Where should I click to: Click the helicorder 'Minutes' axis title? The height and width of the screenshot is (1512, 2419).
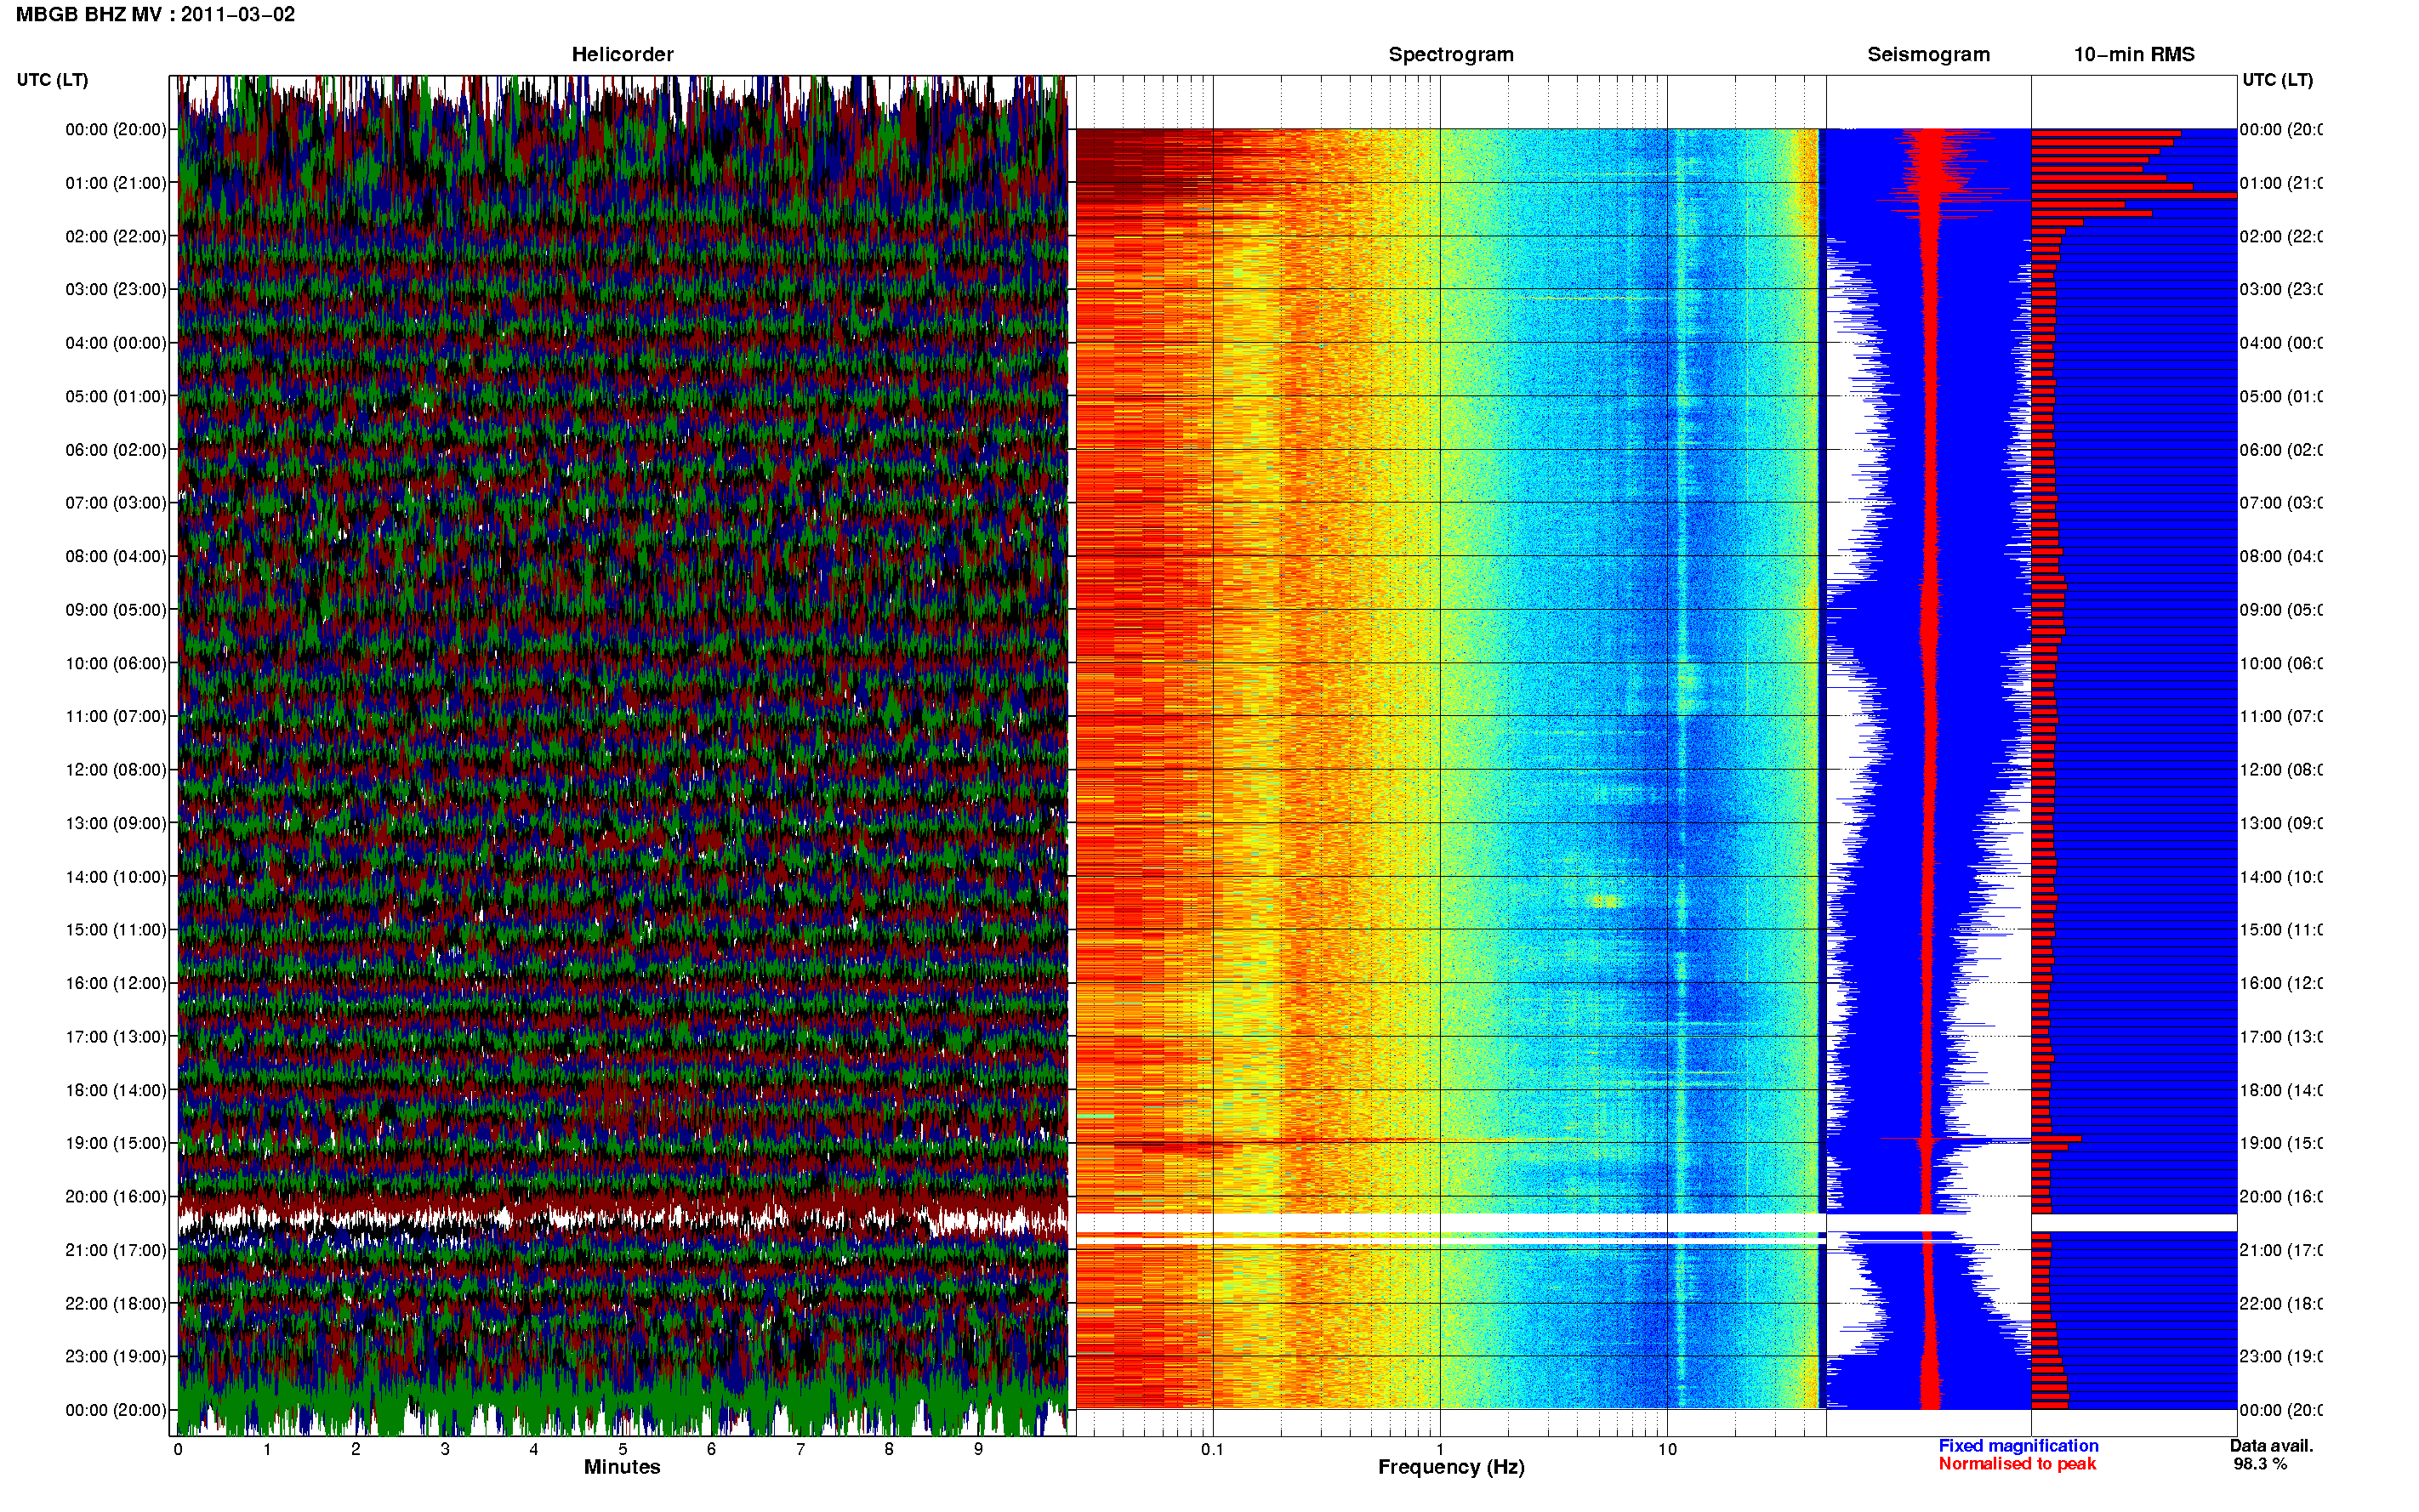(622, 1467)
